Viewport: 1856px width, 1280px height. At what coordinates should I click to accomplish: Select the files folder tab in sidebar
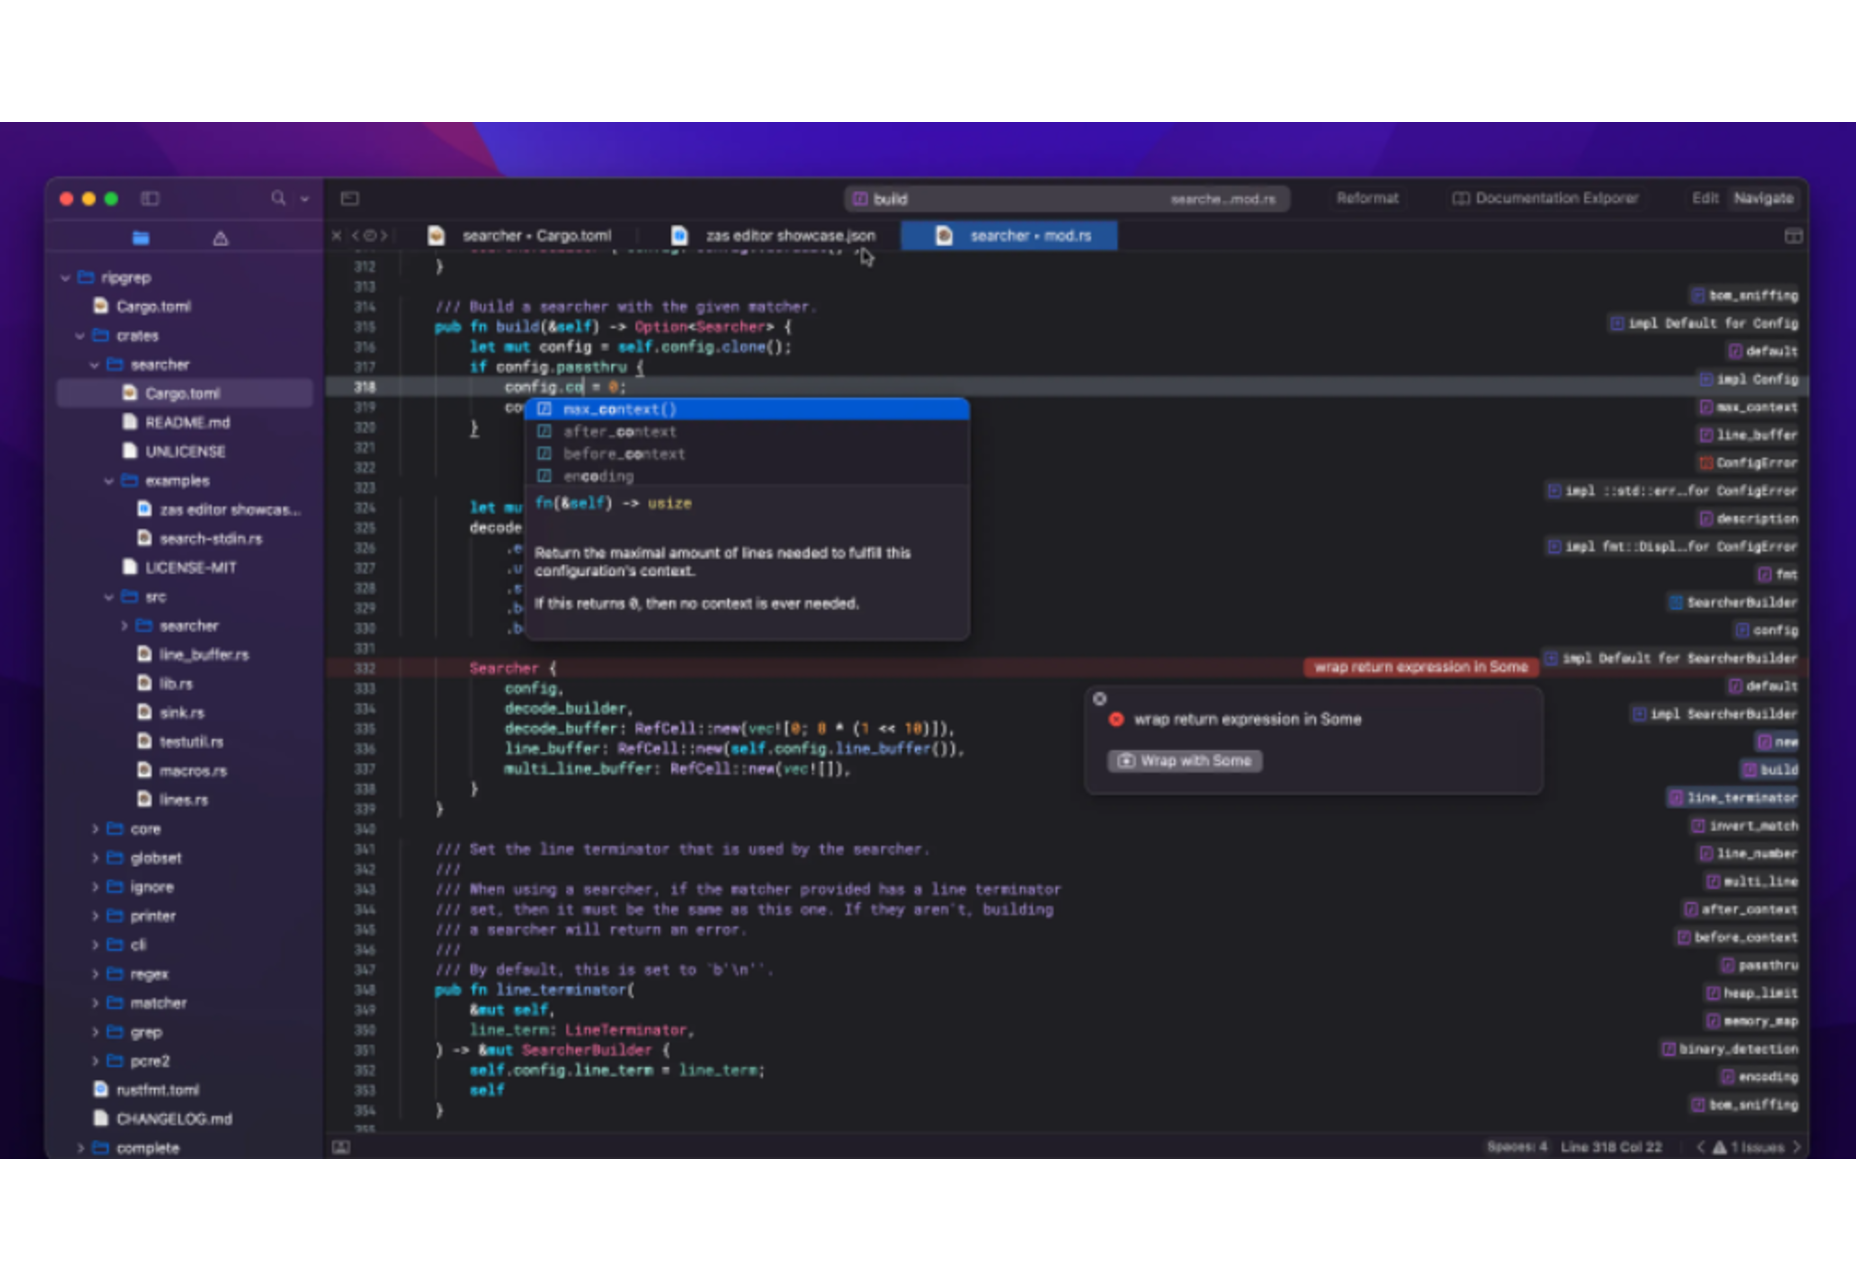click(141, 238)
